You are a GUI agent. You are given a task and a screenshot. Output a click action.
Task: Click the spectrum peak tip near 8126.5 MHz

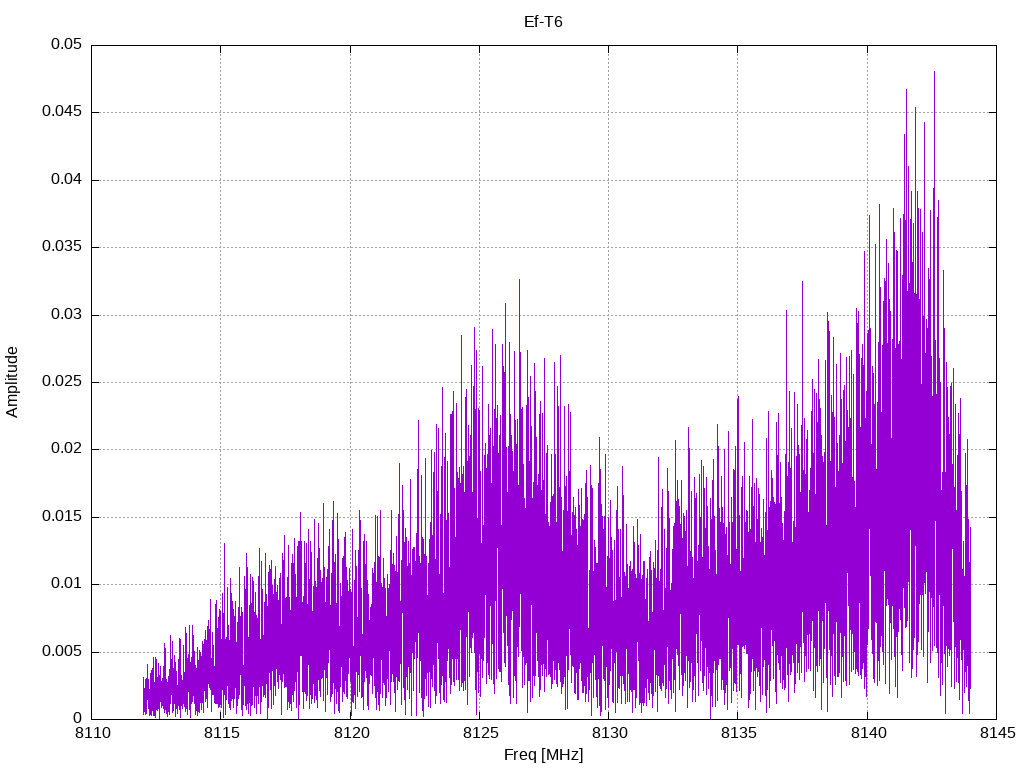pyautogui.click(x=519, y=280)
